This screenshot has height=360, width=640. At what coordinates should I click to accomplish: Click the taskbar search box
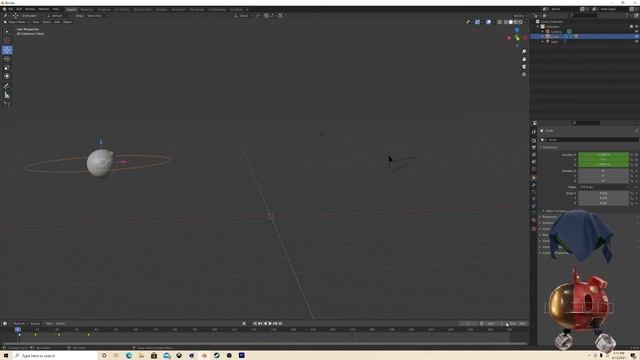55,356
